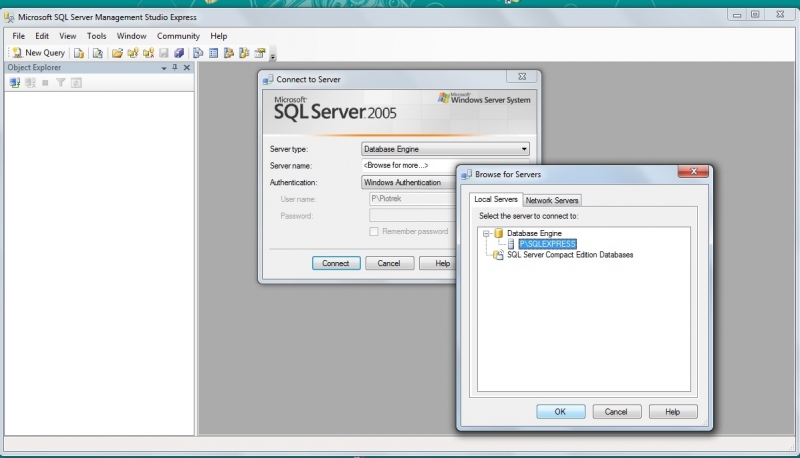Image resolution: width=800 pixels, height=458 pixels.
Task: Open the Edit menu
Action: pyautogui.click(x=42, y=36)
